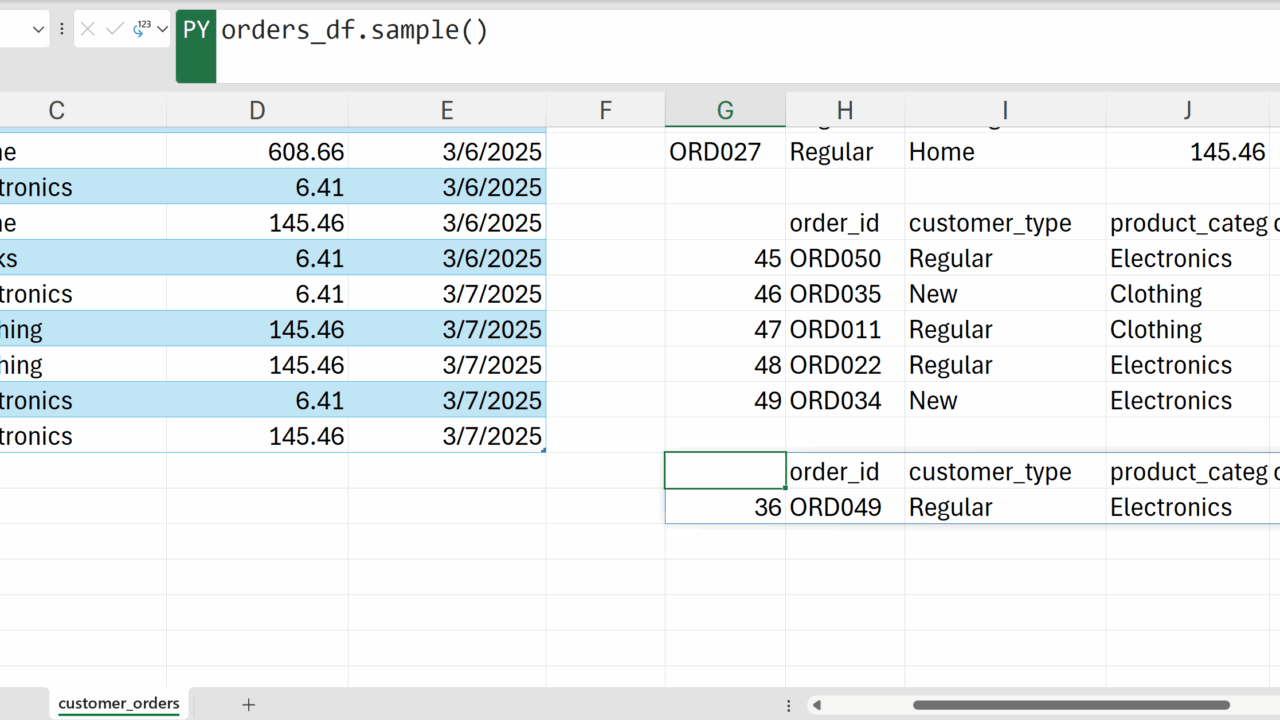The width and height of the screenshot is (1280, 720).
Task: Click the horizontal scrollbar thumb
Action: click(1070, 705)
